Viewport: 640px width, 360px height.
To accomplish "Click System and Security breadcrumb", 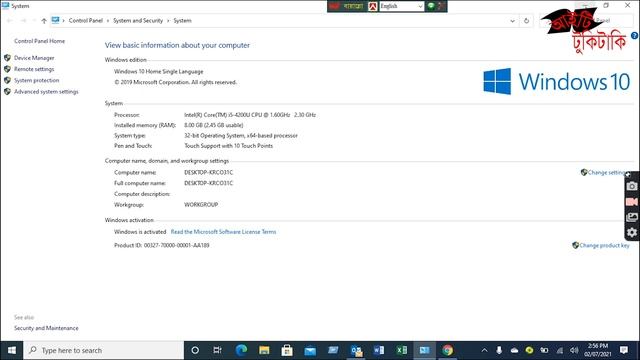I will [138, 20].
